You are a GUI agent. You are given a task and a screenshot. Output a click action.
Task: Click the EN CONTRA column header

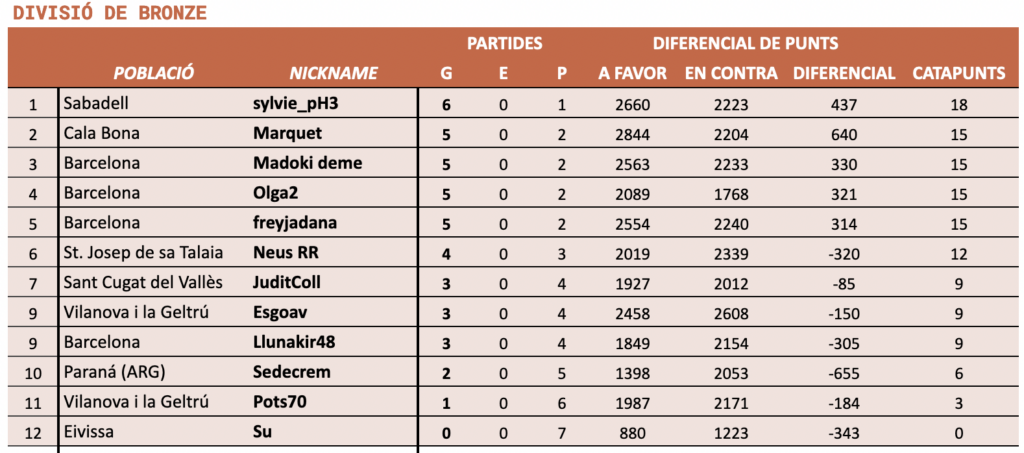tap(731, 73)
